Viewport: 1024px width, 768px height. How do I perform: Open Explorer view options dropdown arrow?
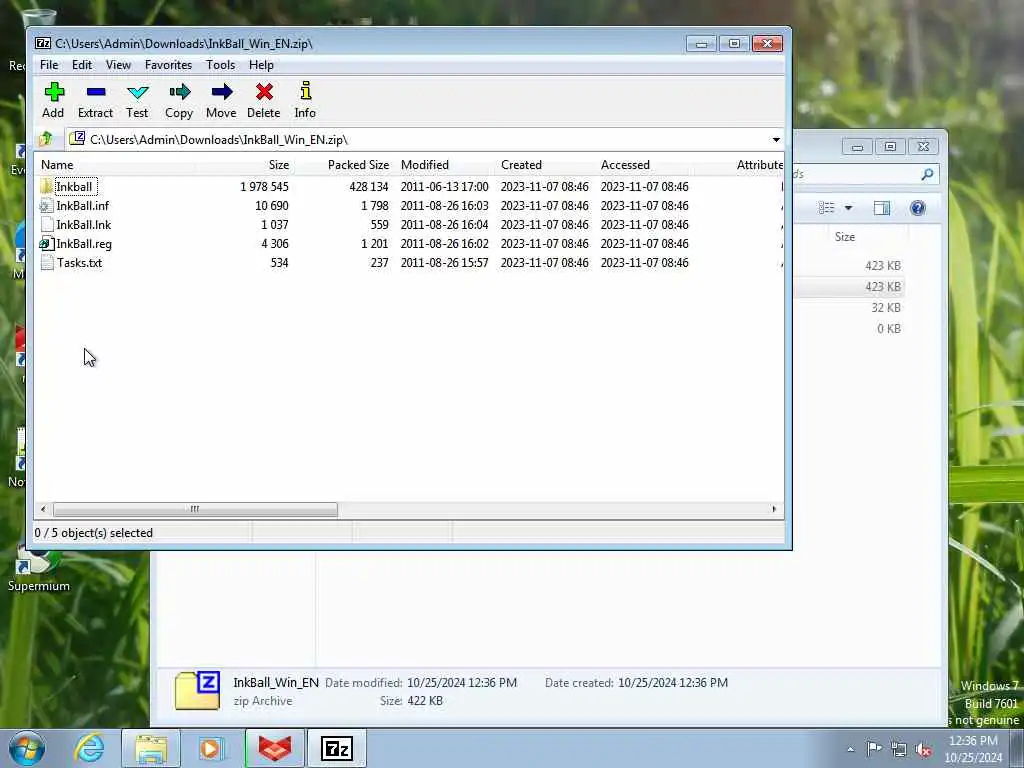click(848, 208)
